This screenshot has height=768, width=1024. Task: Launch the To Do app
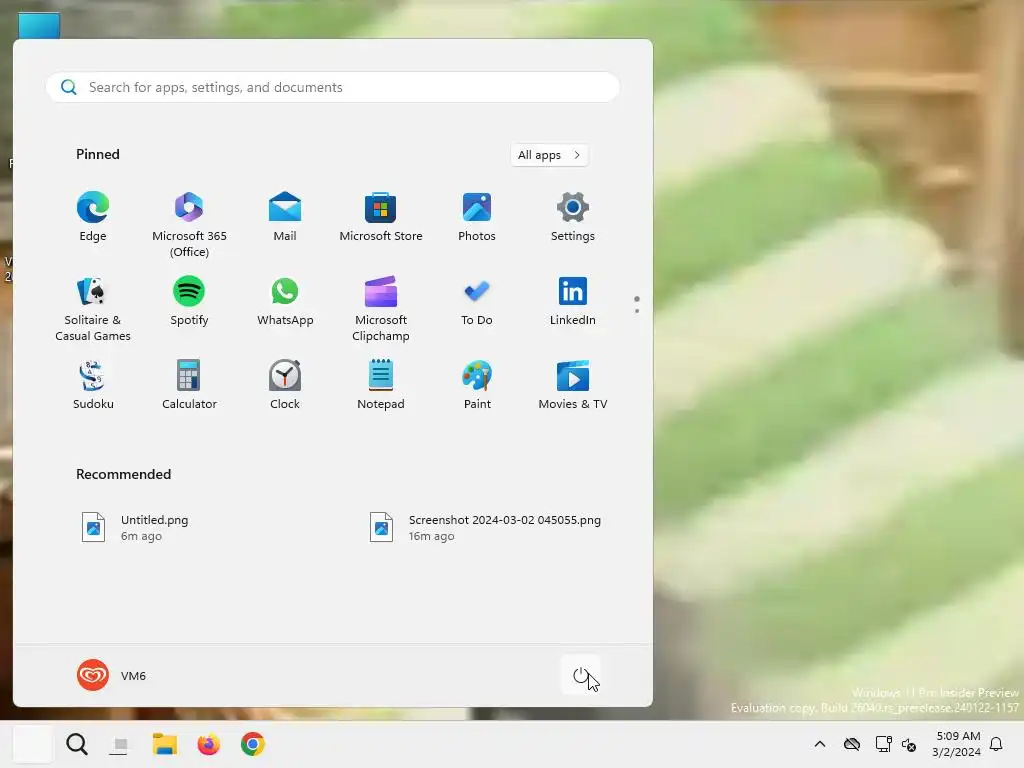477,302
